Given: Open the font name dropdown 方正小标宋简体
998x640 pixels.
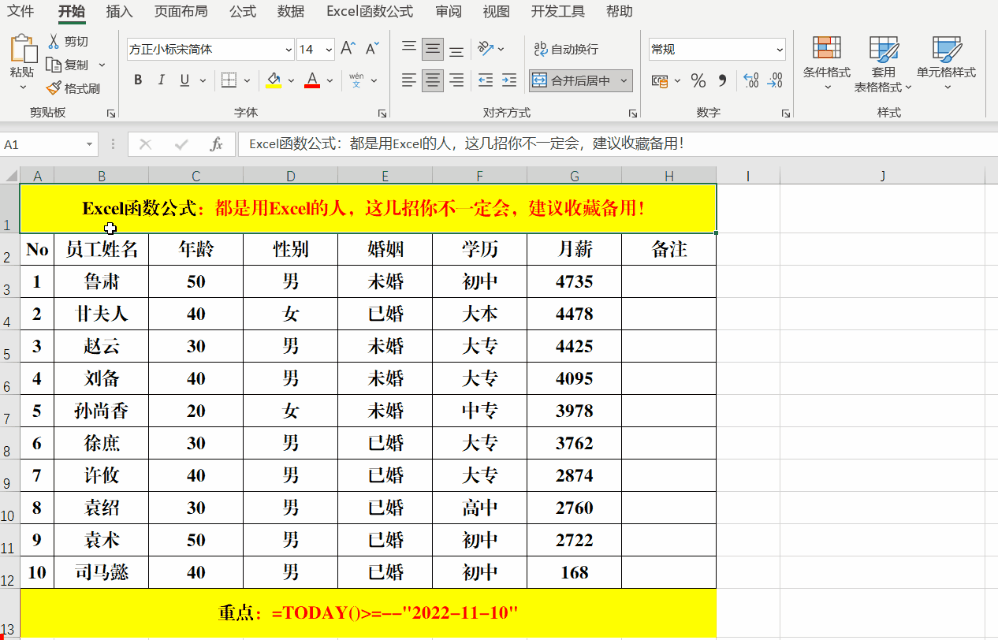Looking at the screenshot, I should [288, 50].
